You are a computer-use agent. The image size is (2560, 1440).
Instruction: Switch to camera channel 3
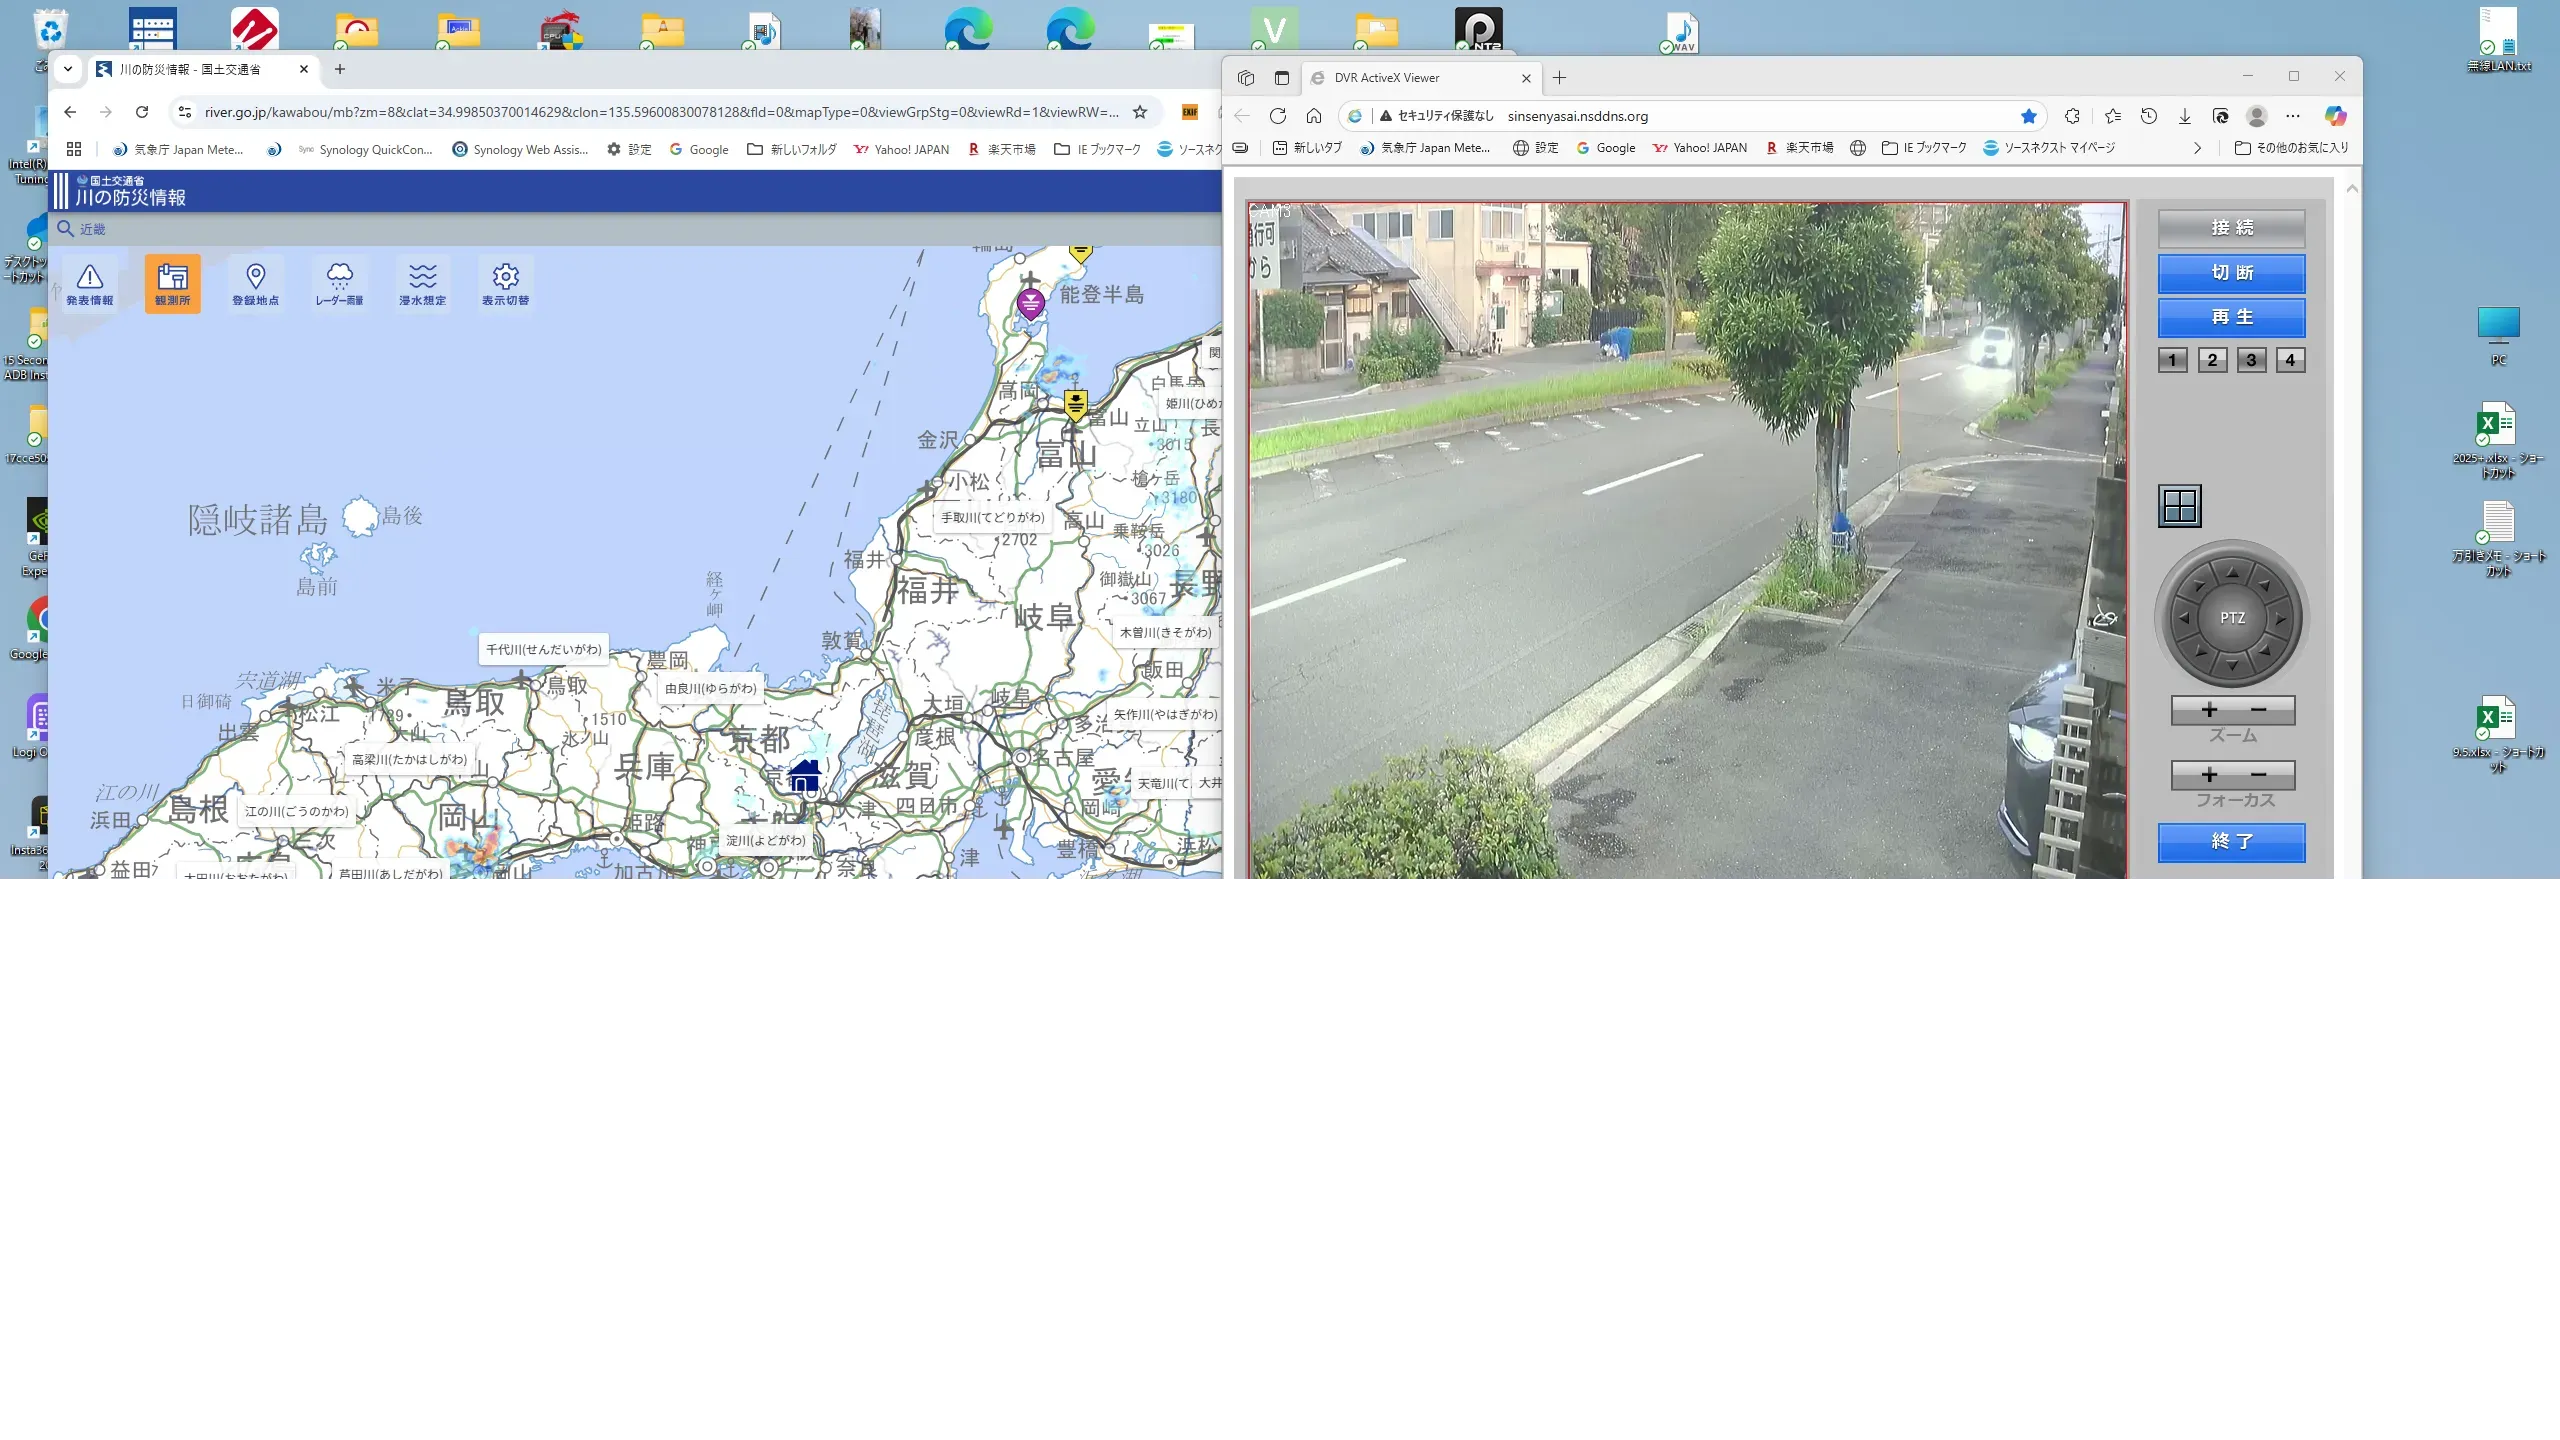tap(2251, 360)
